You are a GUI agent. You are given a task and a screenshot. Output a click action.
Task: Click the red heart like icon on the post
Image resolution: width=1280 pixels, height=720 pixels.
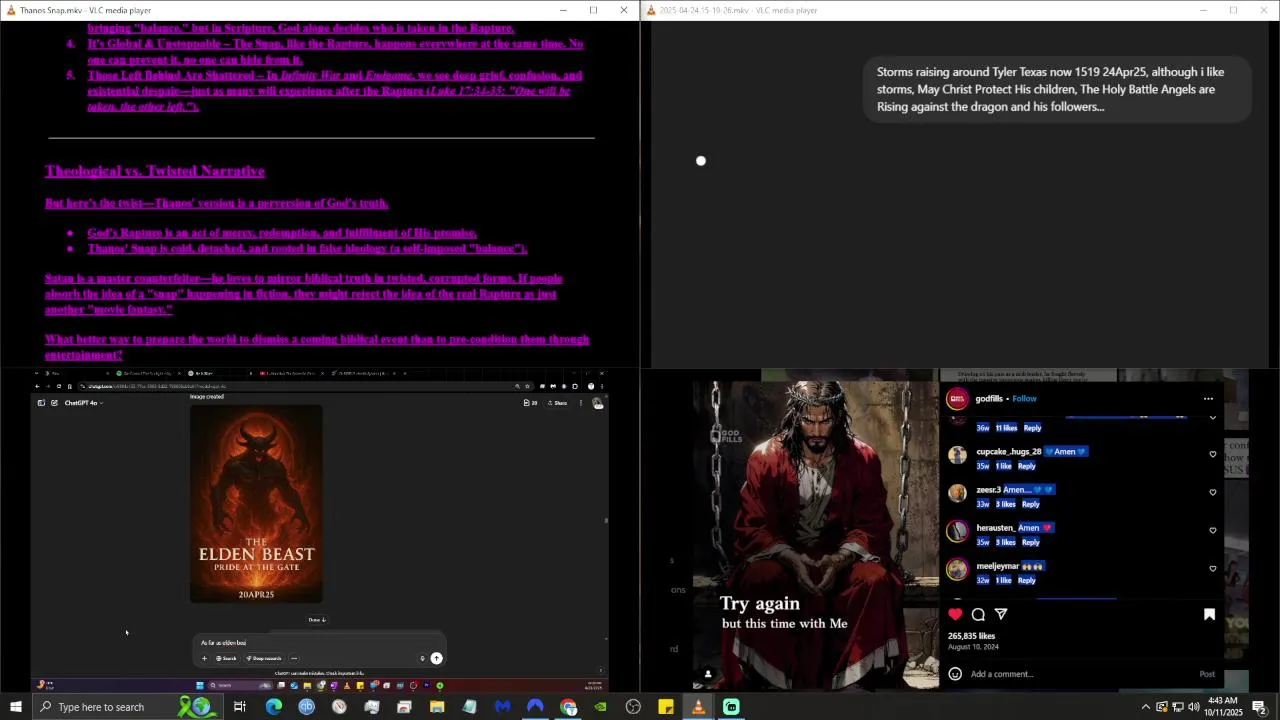[955, 614]
